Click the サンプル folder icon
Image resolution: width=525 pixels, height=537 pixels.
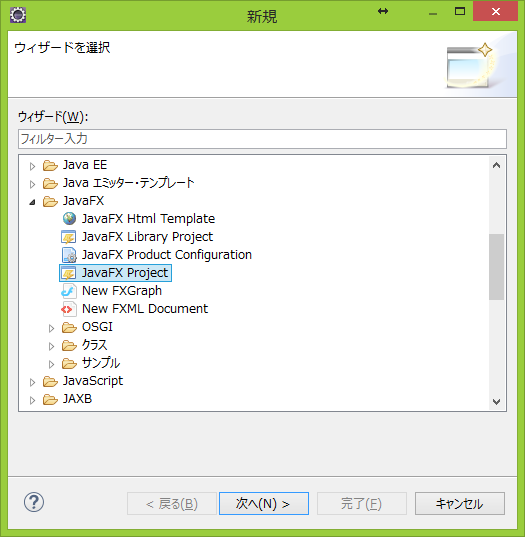tap(69, 363)
